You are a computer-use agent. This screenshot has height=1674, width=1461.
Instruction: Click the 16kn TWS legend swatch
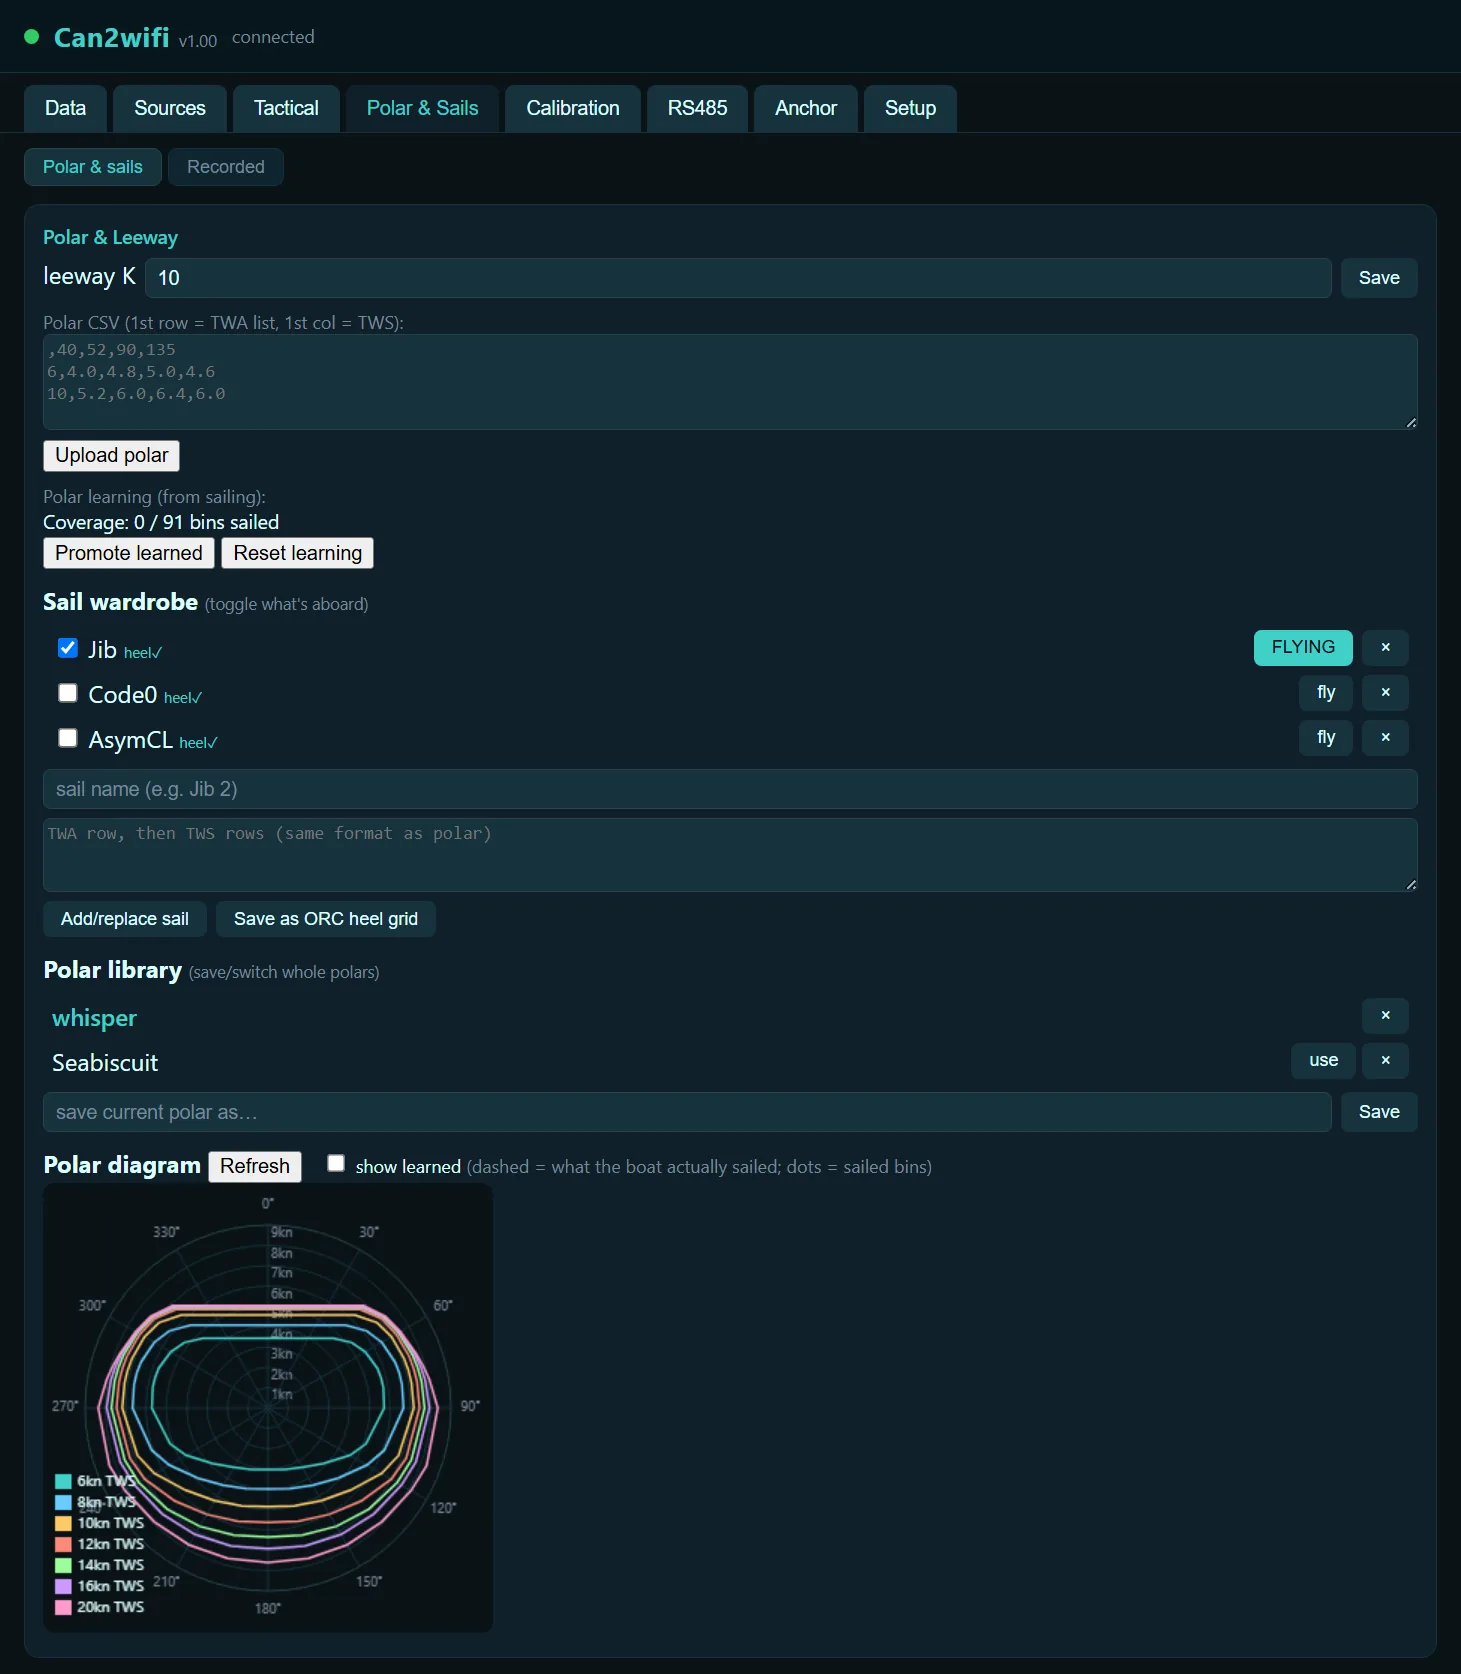[63, 1587]
